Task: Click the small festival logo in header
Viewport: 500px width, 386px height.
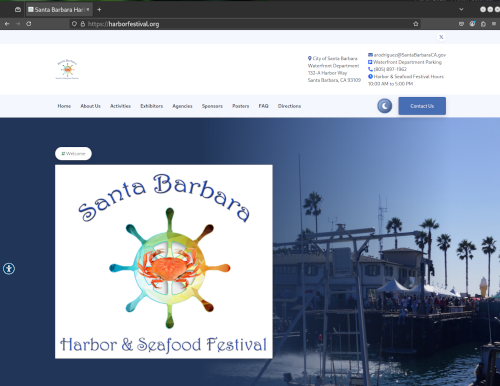Action: click(x=67, y=69)
